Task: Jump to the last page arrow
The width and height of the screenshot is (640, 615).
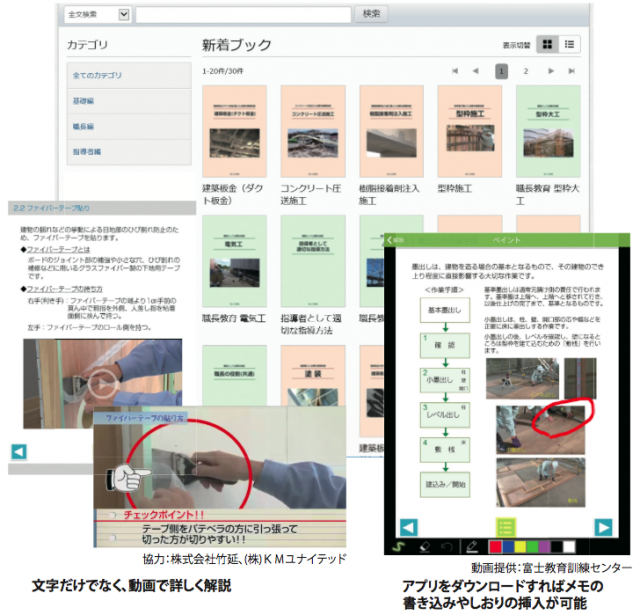Action: tap(574, 72)
